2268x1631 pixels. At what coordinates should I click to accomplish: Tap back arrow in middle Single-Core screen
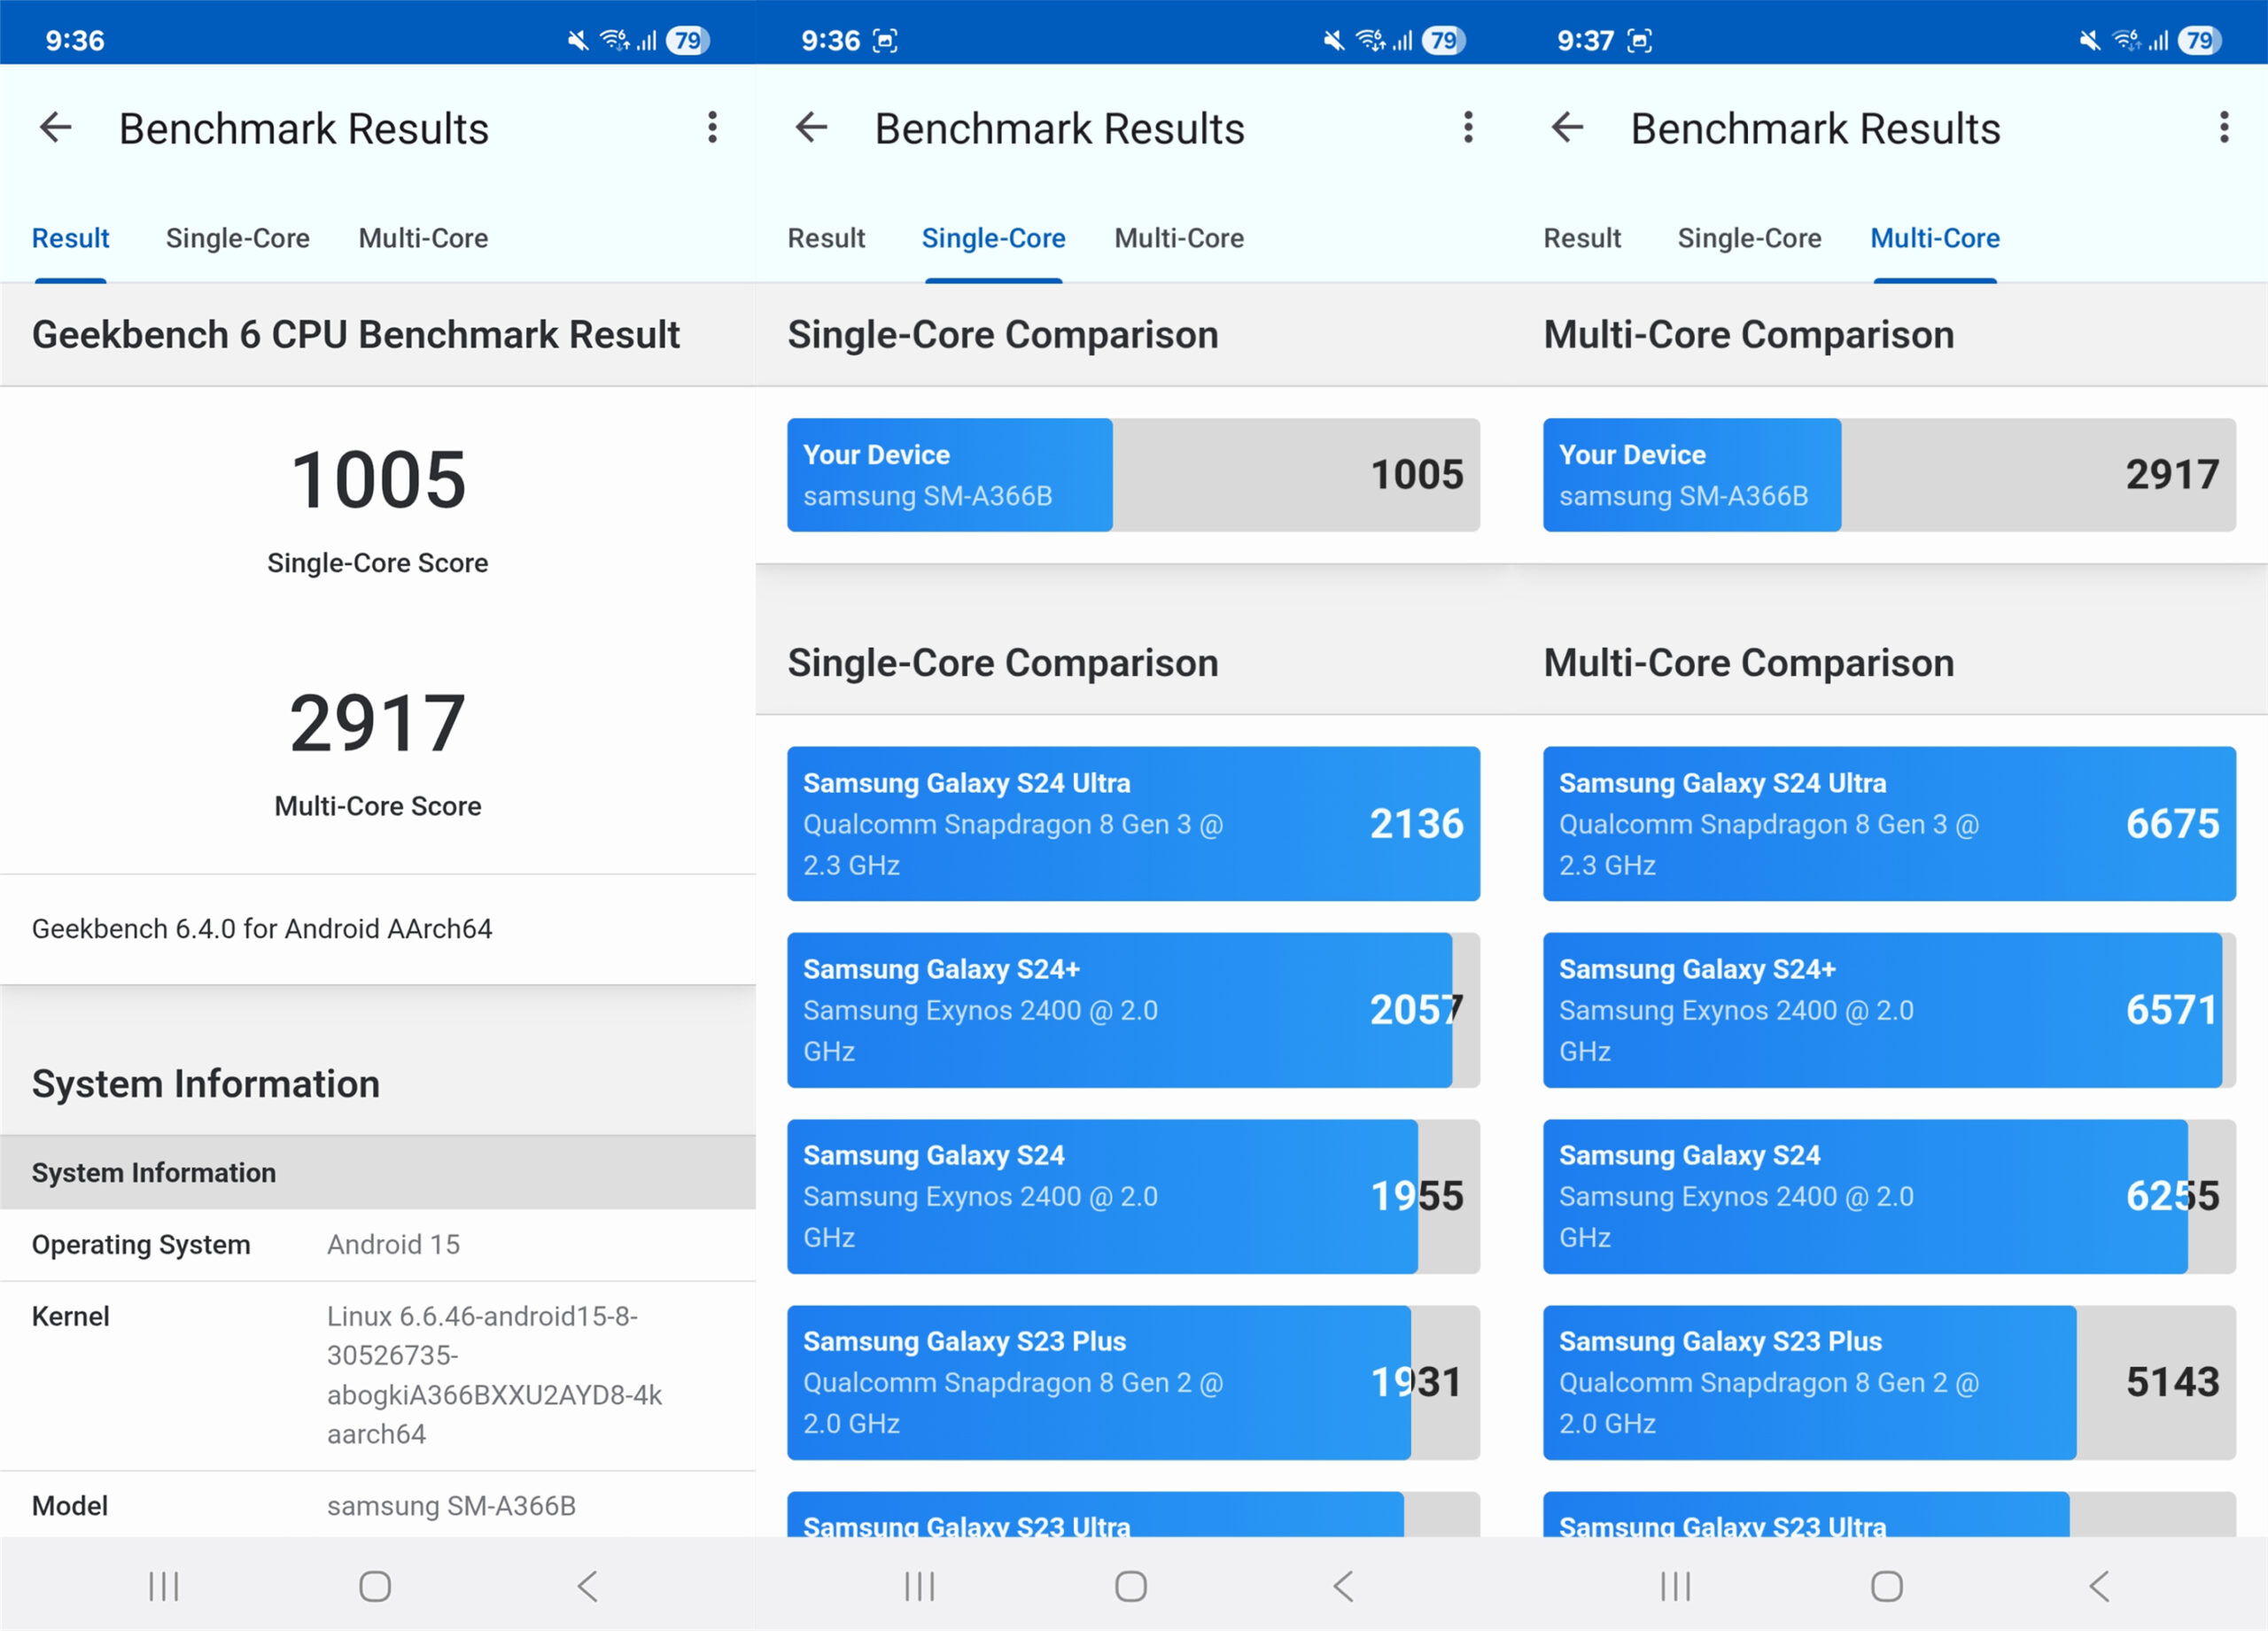(x=812, y=127)
